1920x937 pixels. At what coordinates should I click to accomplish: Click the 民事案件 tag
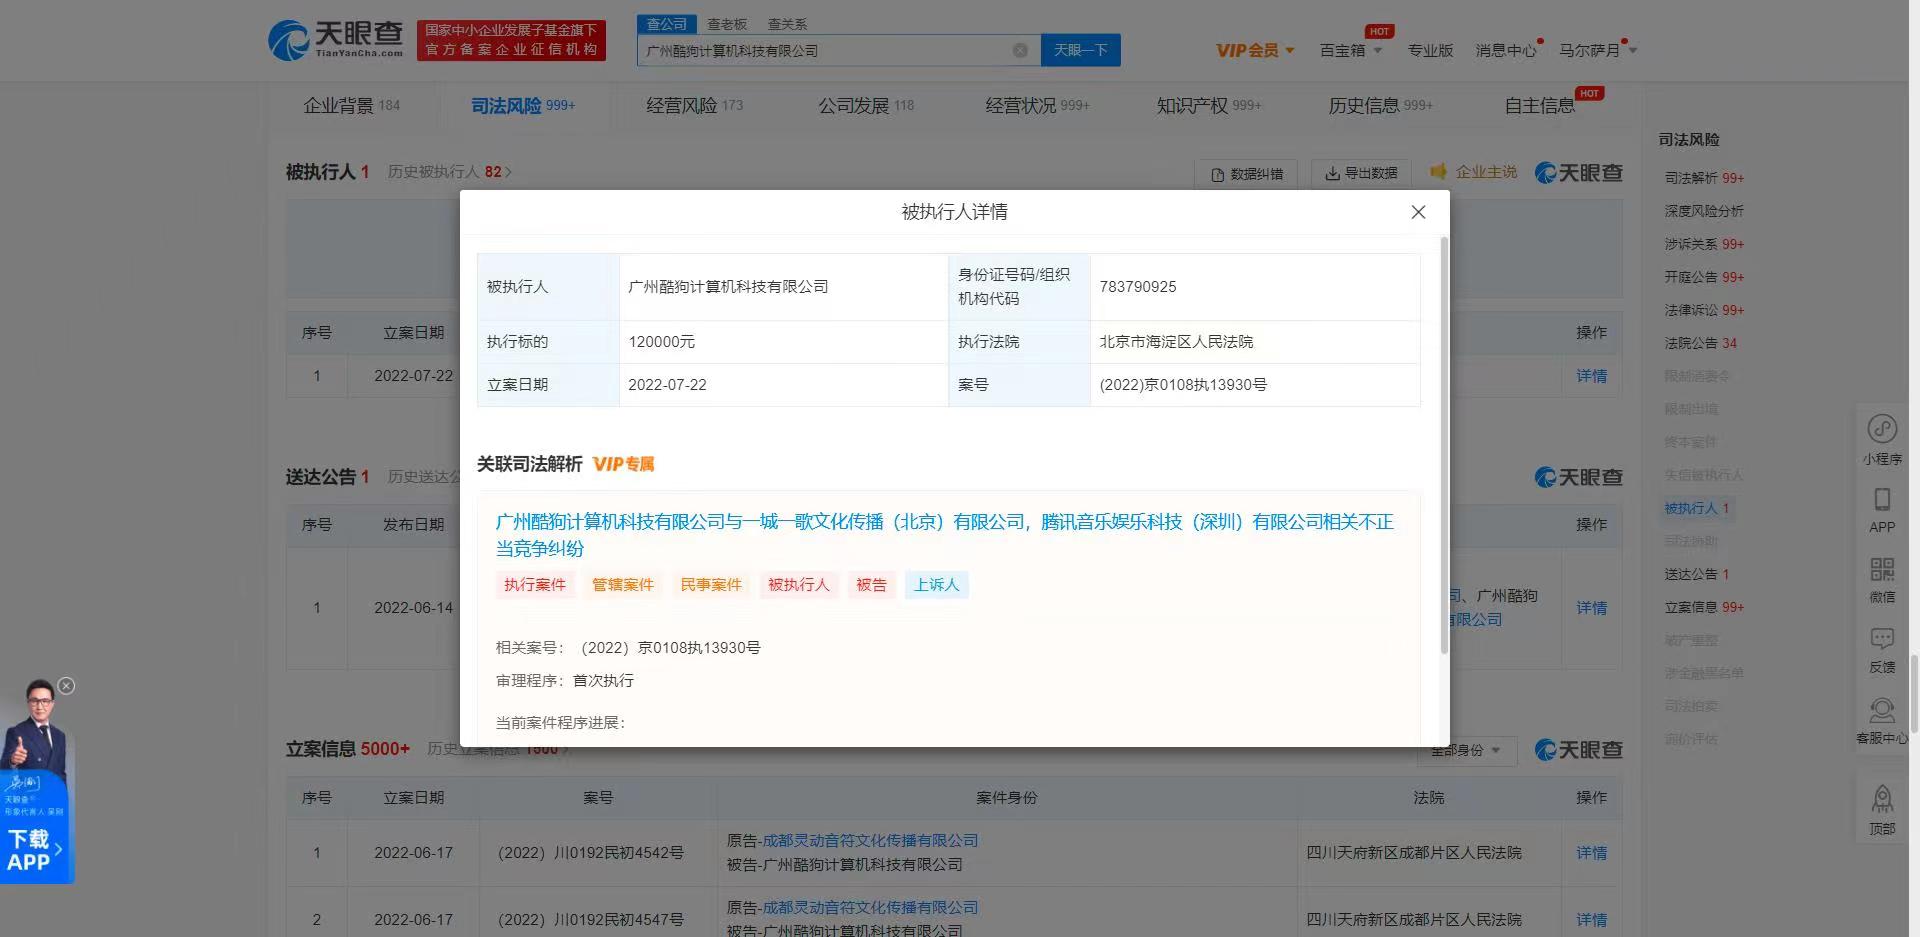[711, 585]
